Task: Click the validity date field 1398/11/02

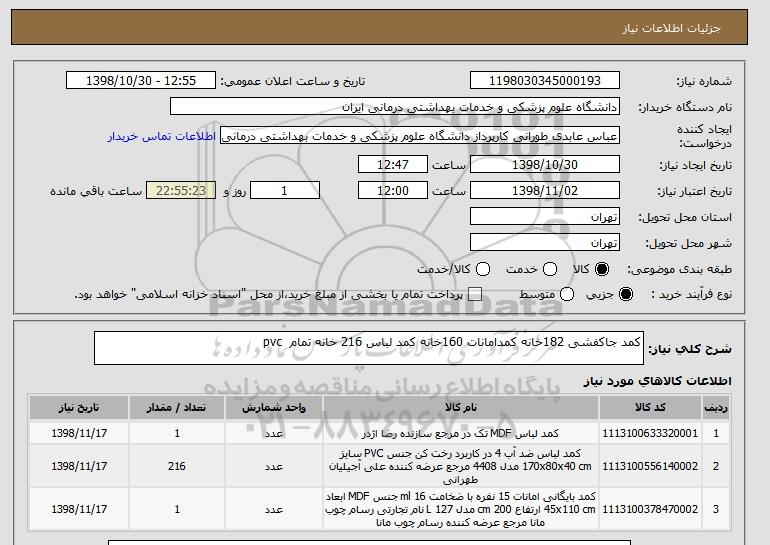Action: coord(545,191)
